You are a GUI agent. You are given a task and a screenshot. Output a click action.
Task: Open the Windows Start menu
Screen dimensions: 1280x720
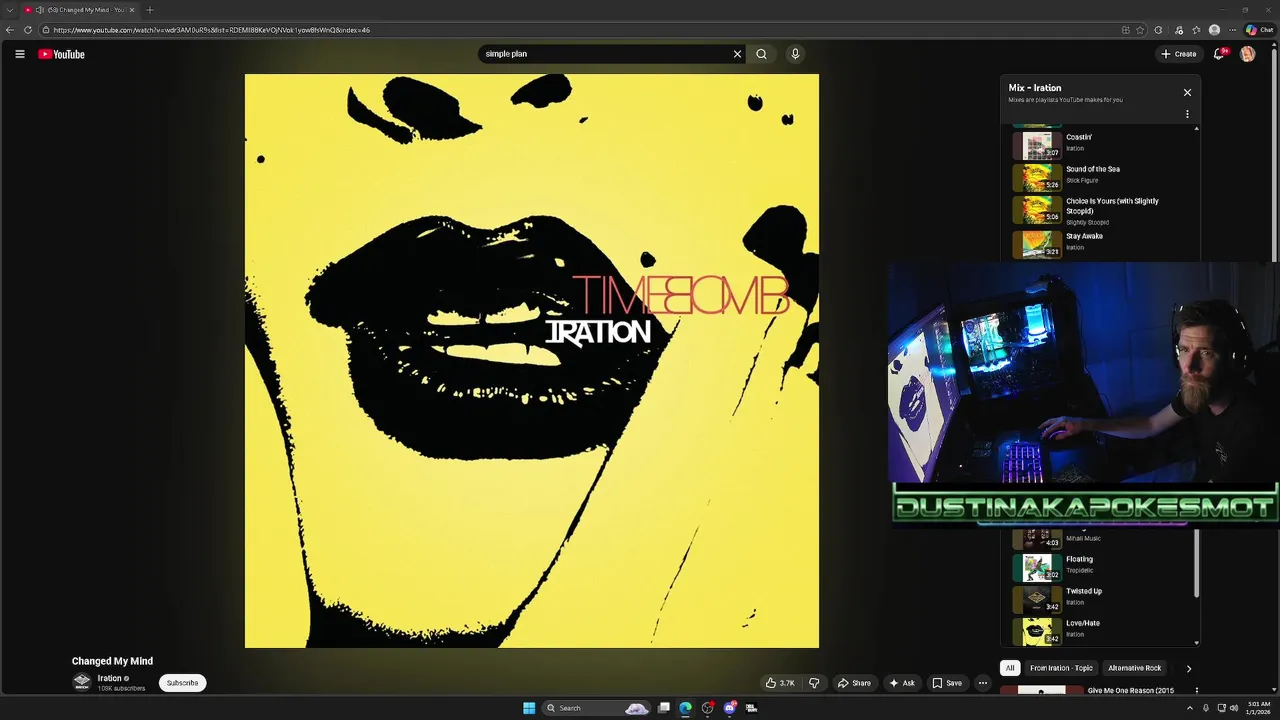click(529, 708)
